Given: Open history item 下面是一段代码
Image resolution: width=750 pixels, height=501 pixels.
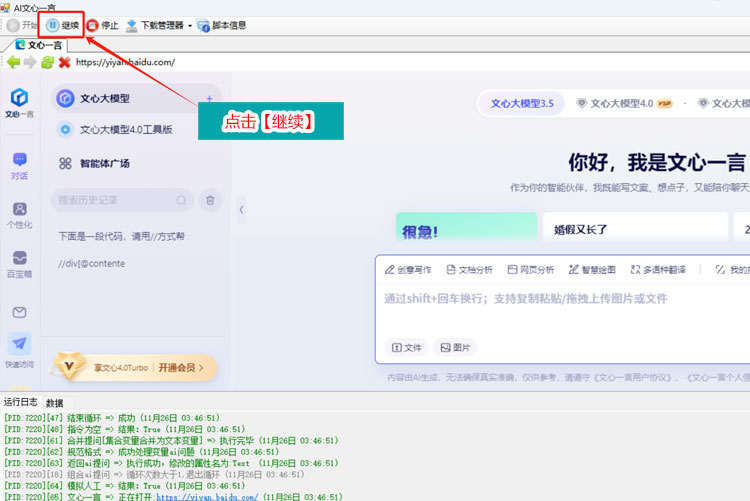Looking at the screenshot, I should click(121, 236).
